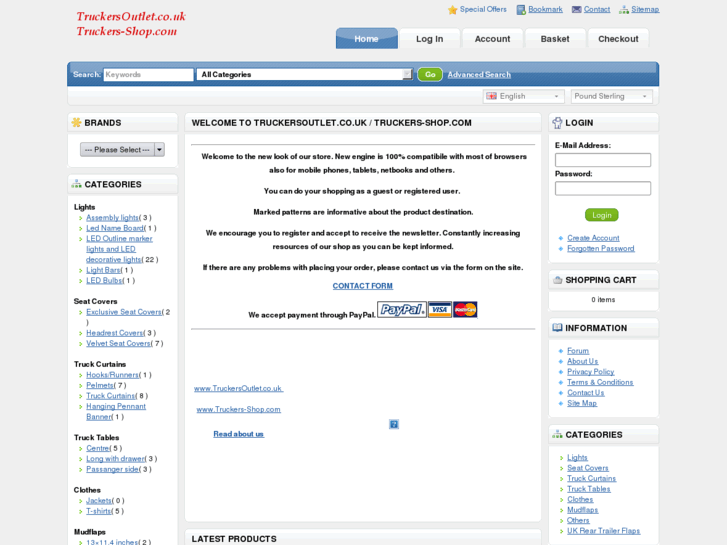Open the Create Account link

[593, 237]
